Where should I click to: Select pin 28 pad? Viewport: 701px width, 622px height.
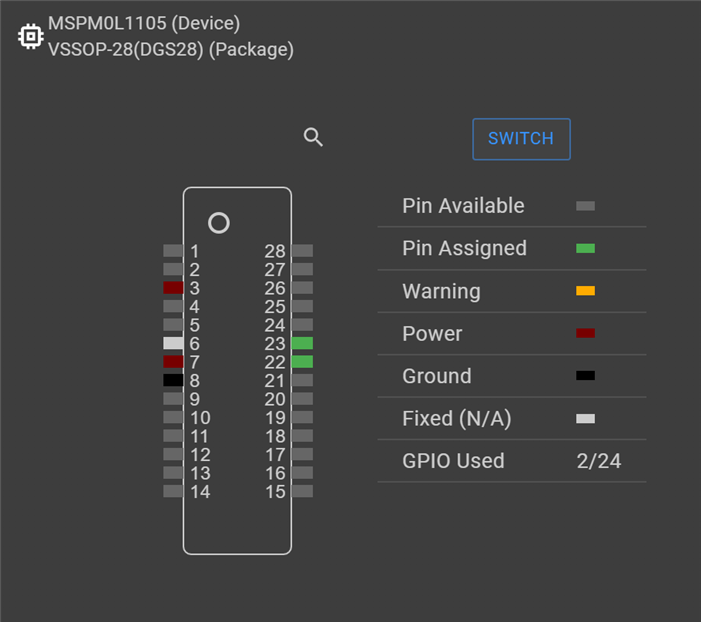[302, 250]
